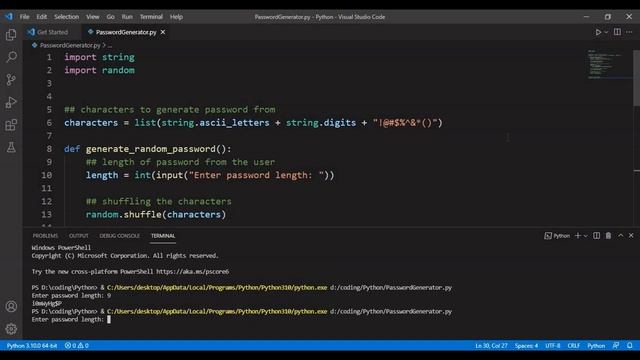Maximize panel size with chevron up

pos(620,236)
